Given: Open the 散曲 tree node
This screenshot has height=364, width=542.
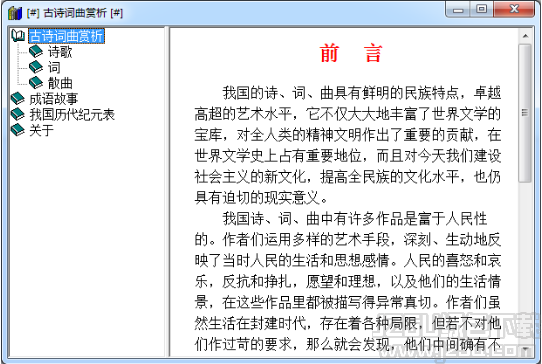Looking at the screenshot, I should (60, 83).
